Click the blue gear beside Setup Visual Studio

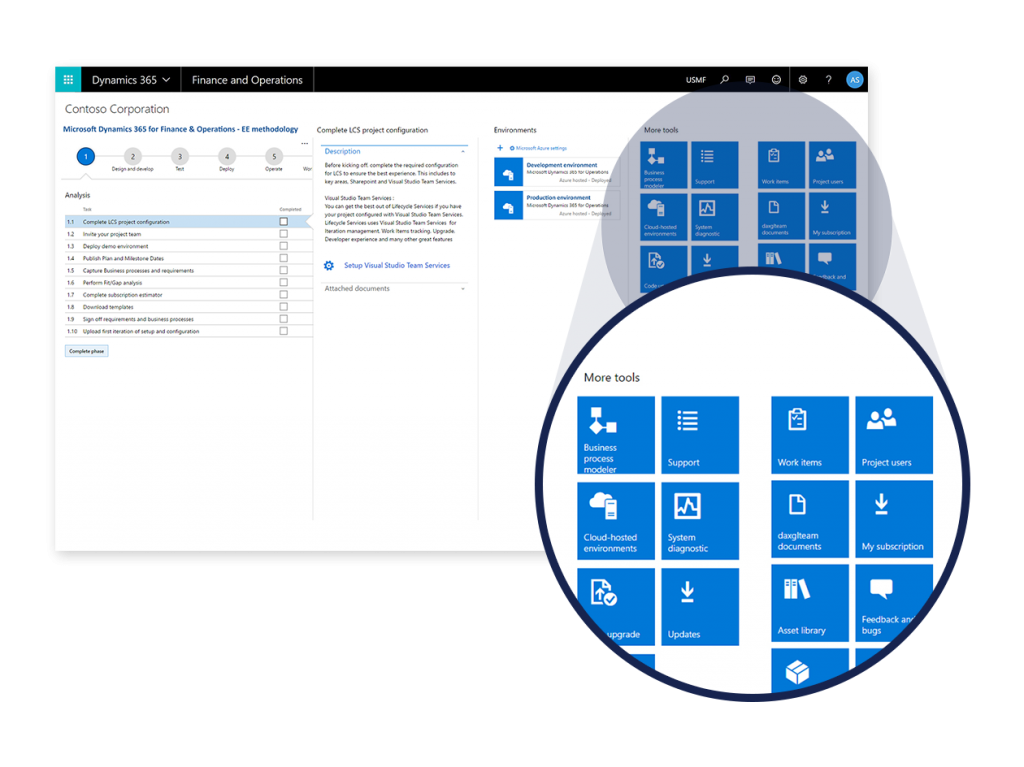329,265
